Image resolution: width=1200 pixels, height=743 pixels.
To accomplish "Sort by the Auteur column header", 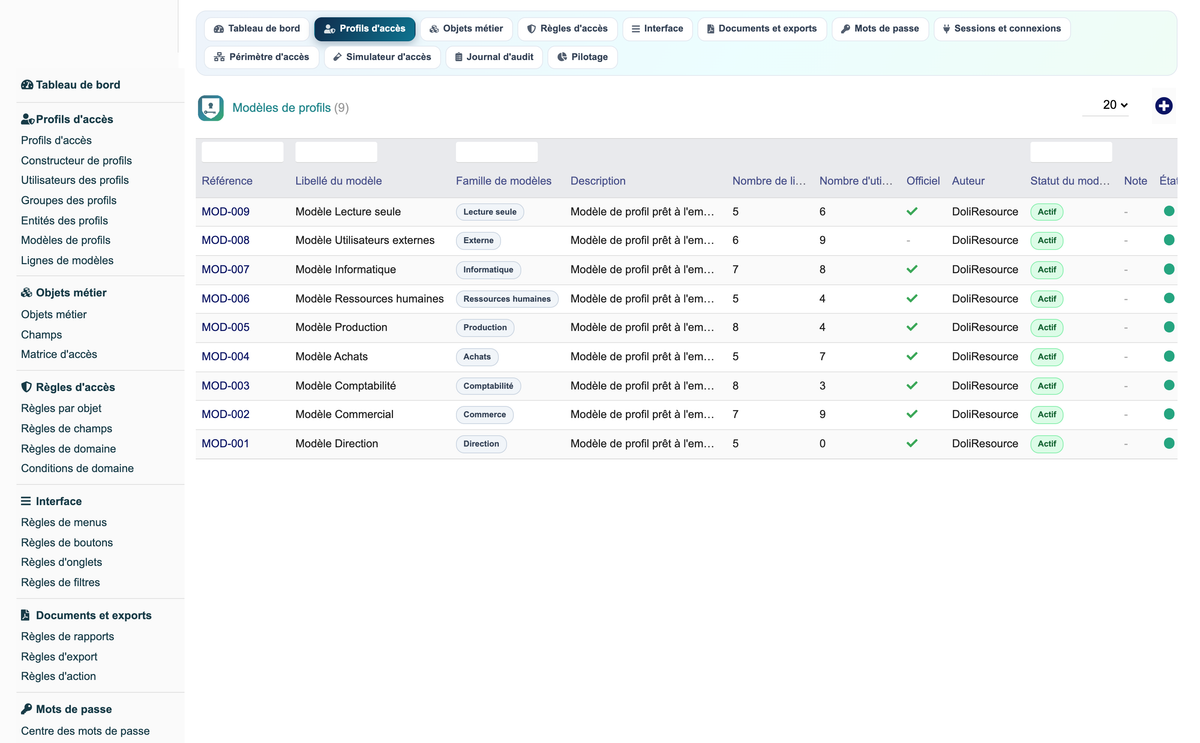I will [x=968, y=181].
